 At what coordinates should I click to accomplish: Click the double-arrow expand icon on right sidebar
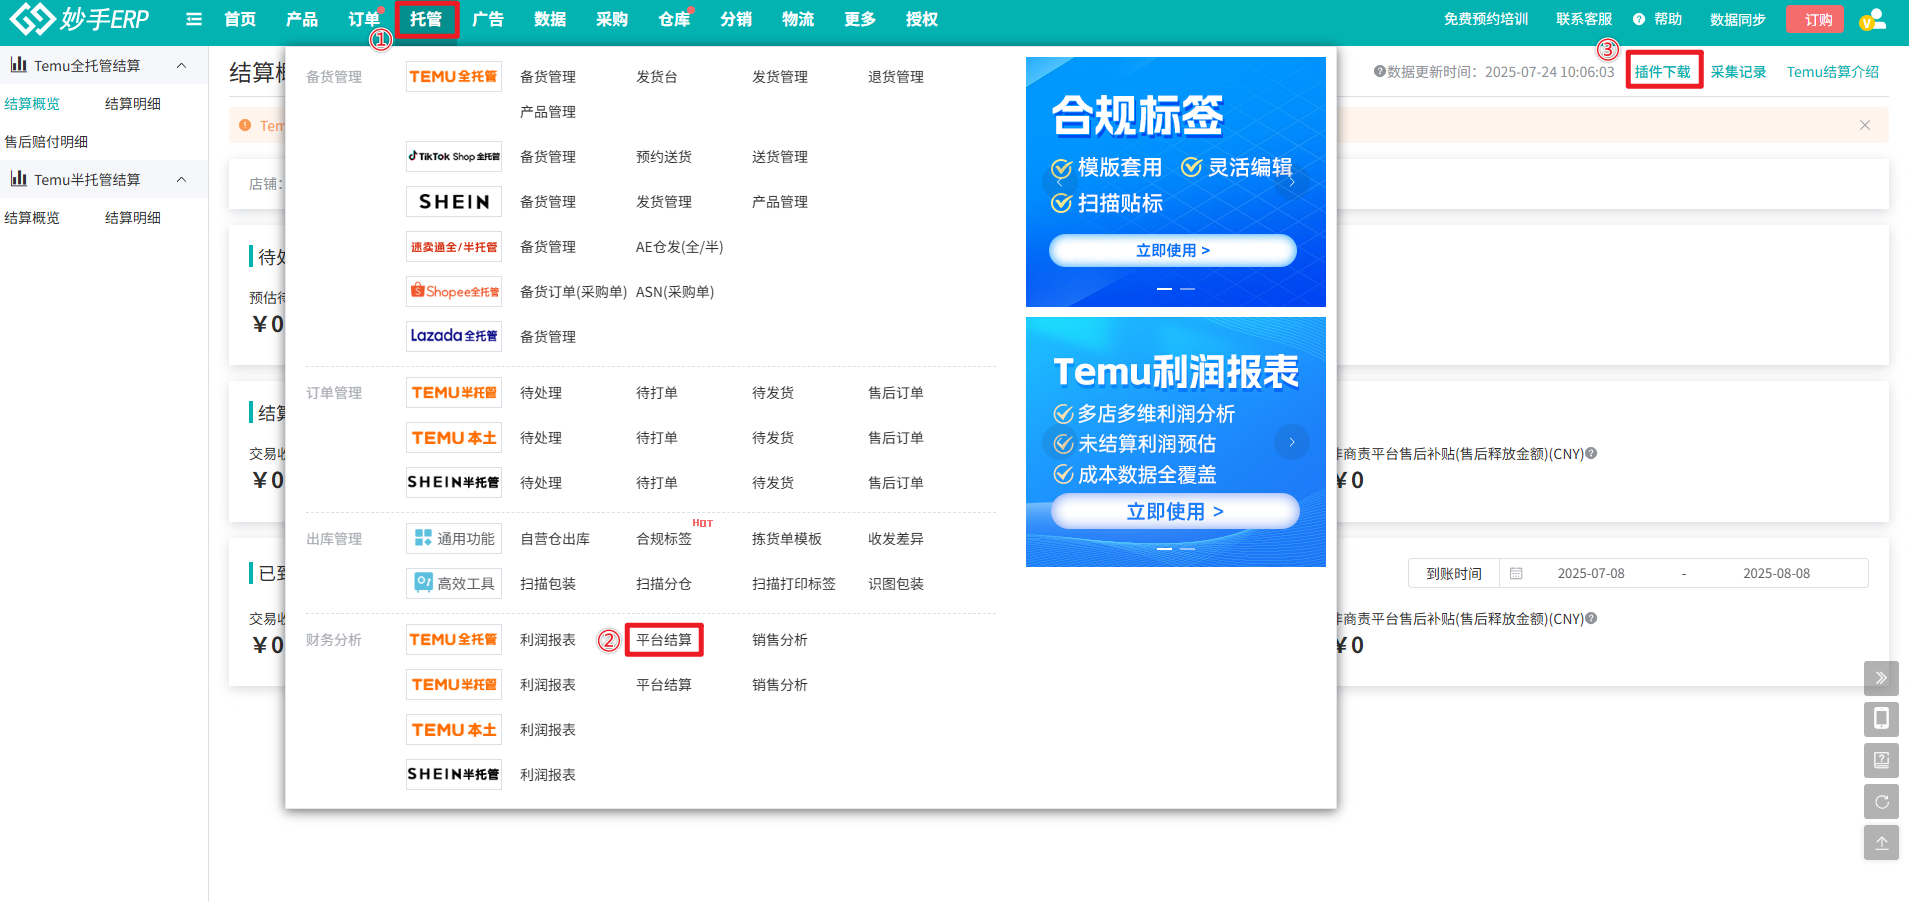pos(1881,678)
